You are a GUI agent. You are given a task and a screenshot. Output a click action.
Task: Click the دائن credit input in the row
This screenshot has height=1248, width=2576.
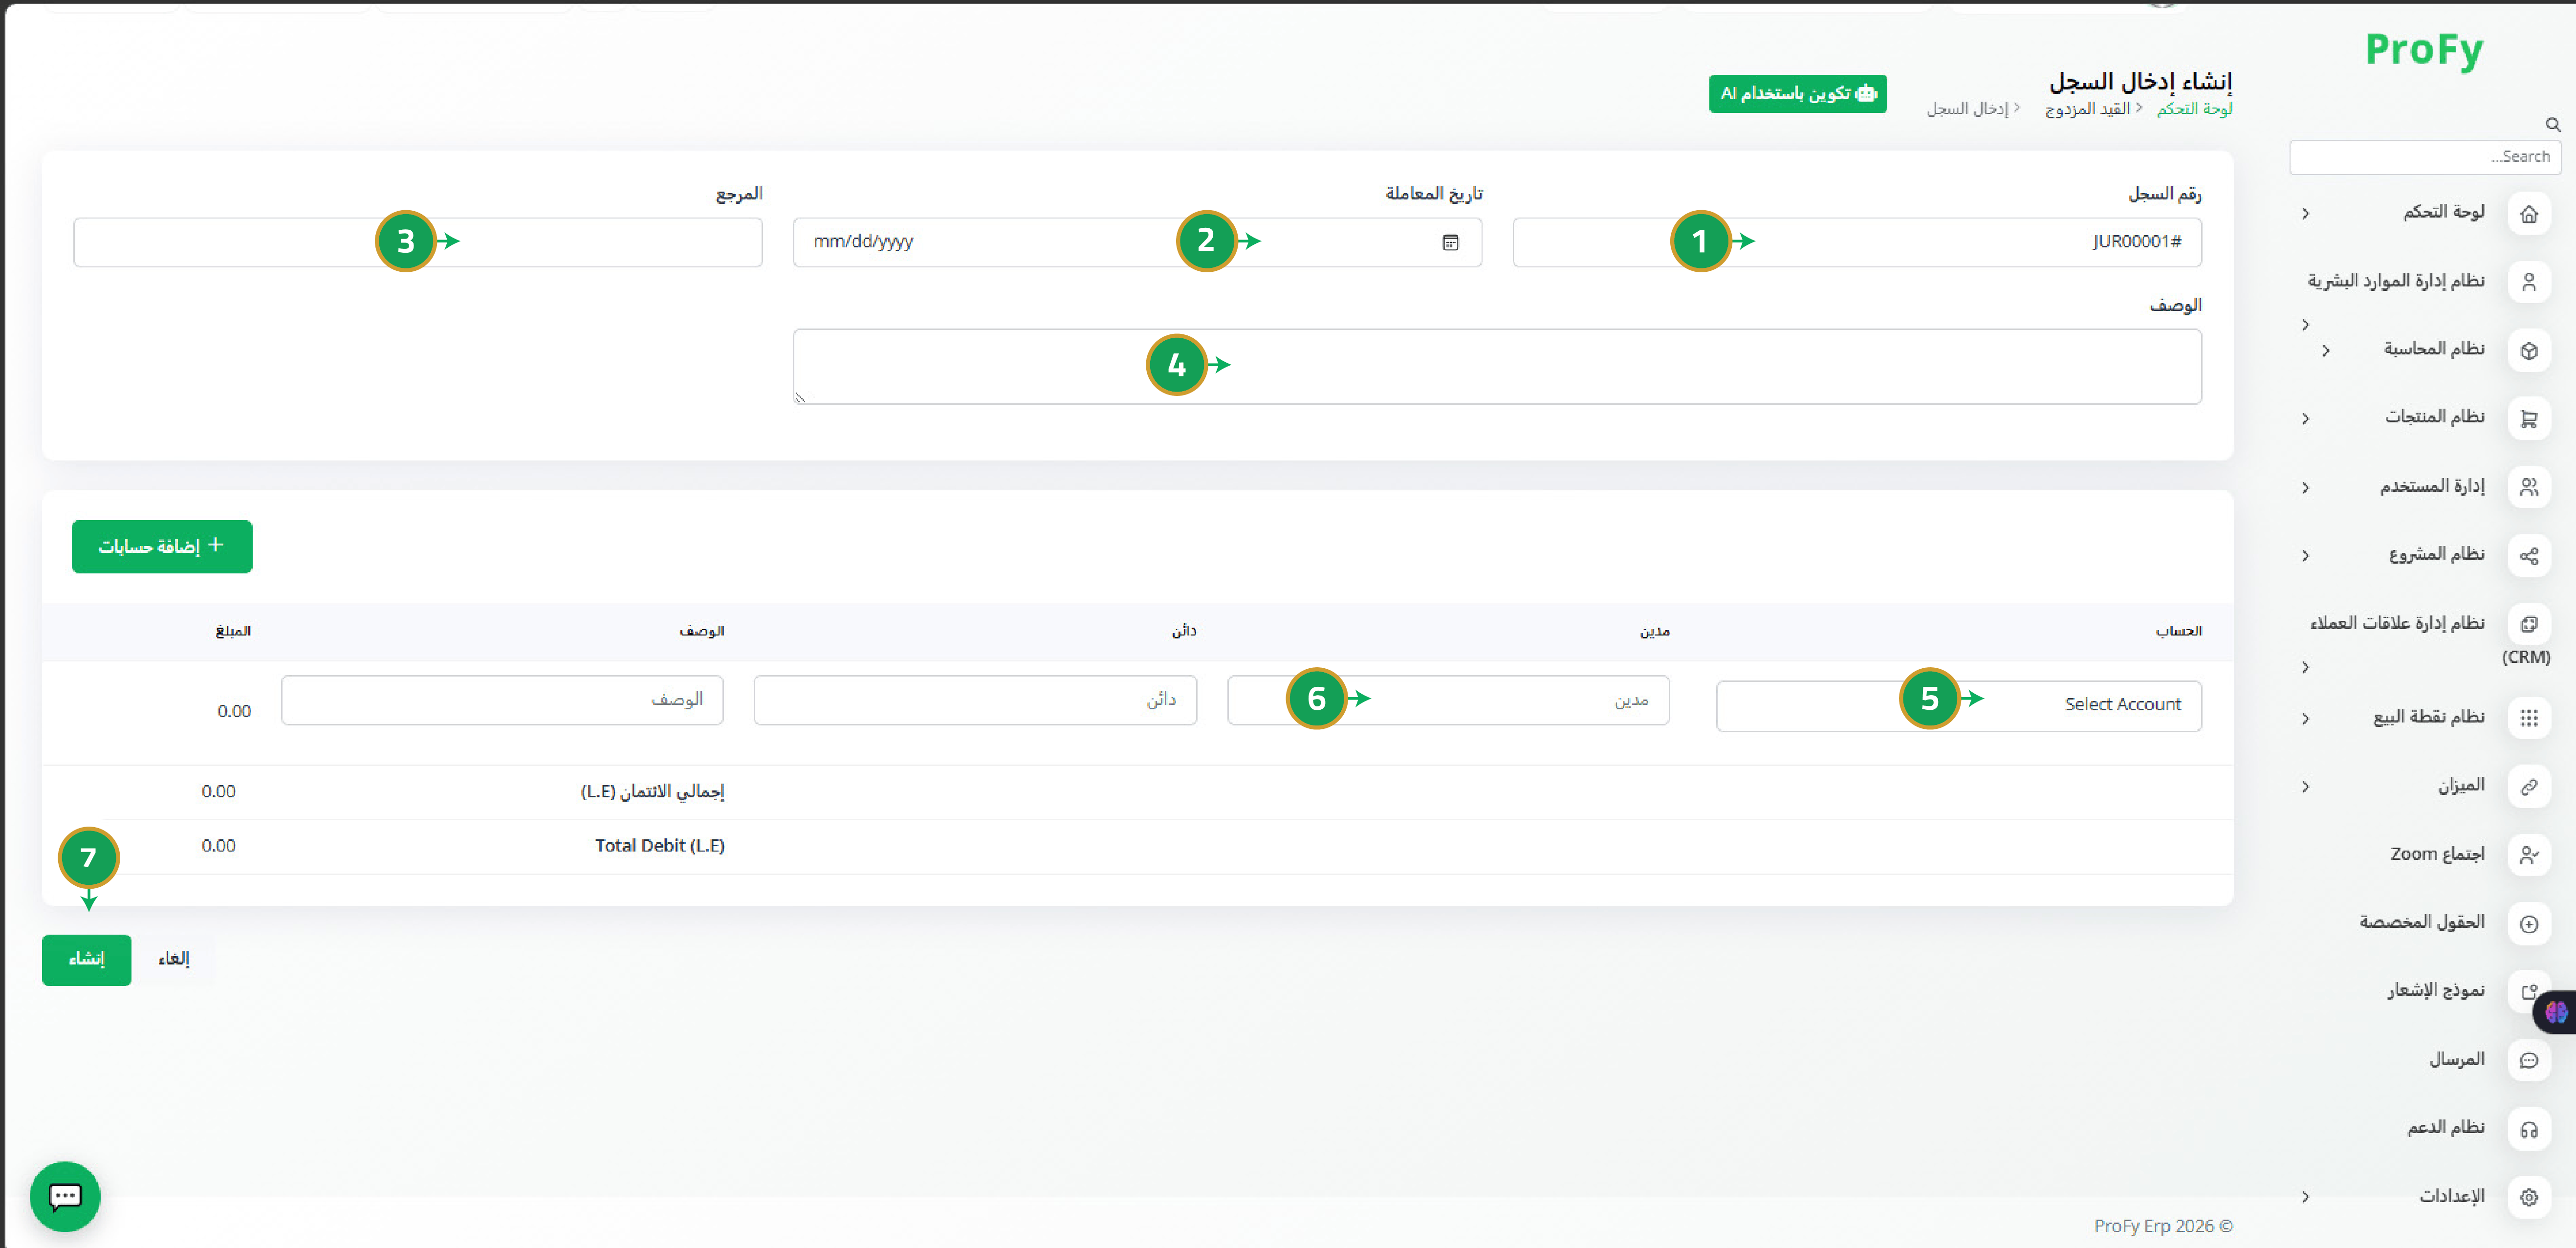pyautogui.click(x=975, y=700)
